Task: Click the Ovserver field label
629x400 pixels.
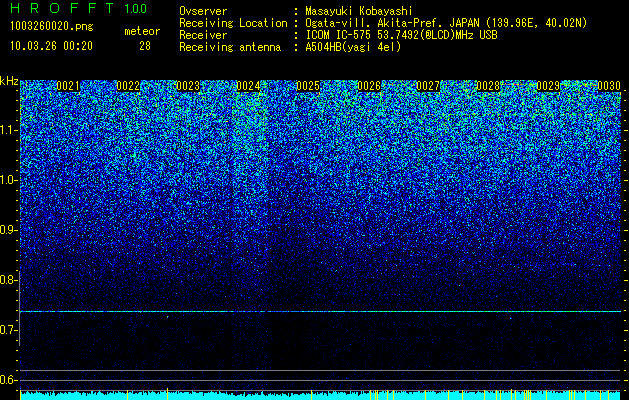Action: [203, 11]
